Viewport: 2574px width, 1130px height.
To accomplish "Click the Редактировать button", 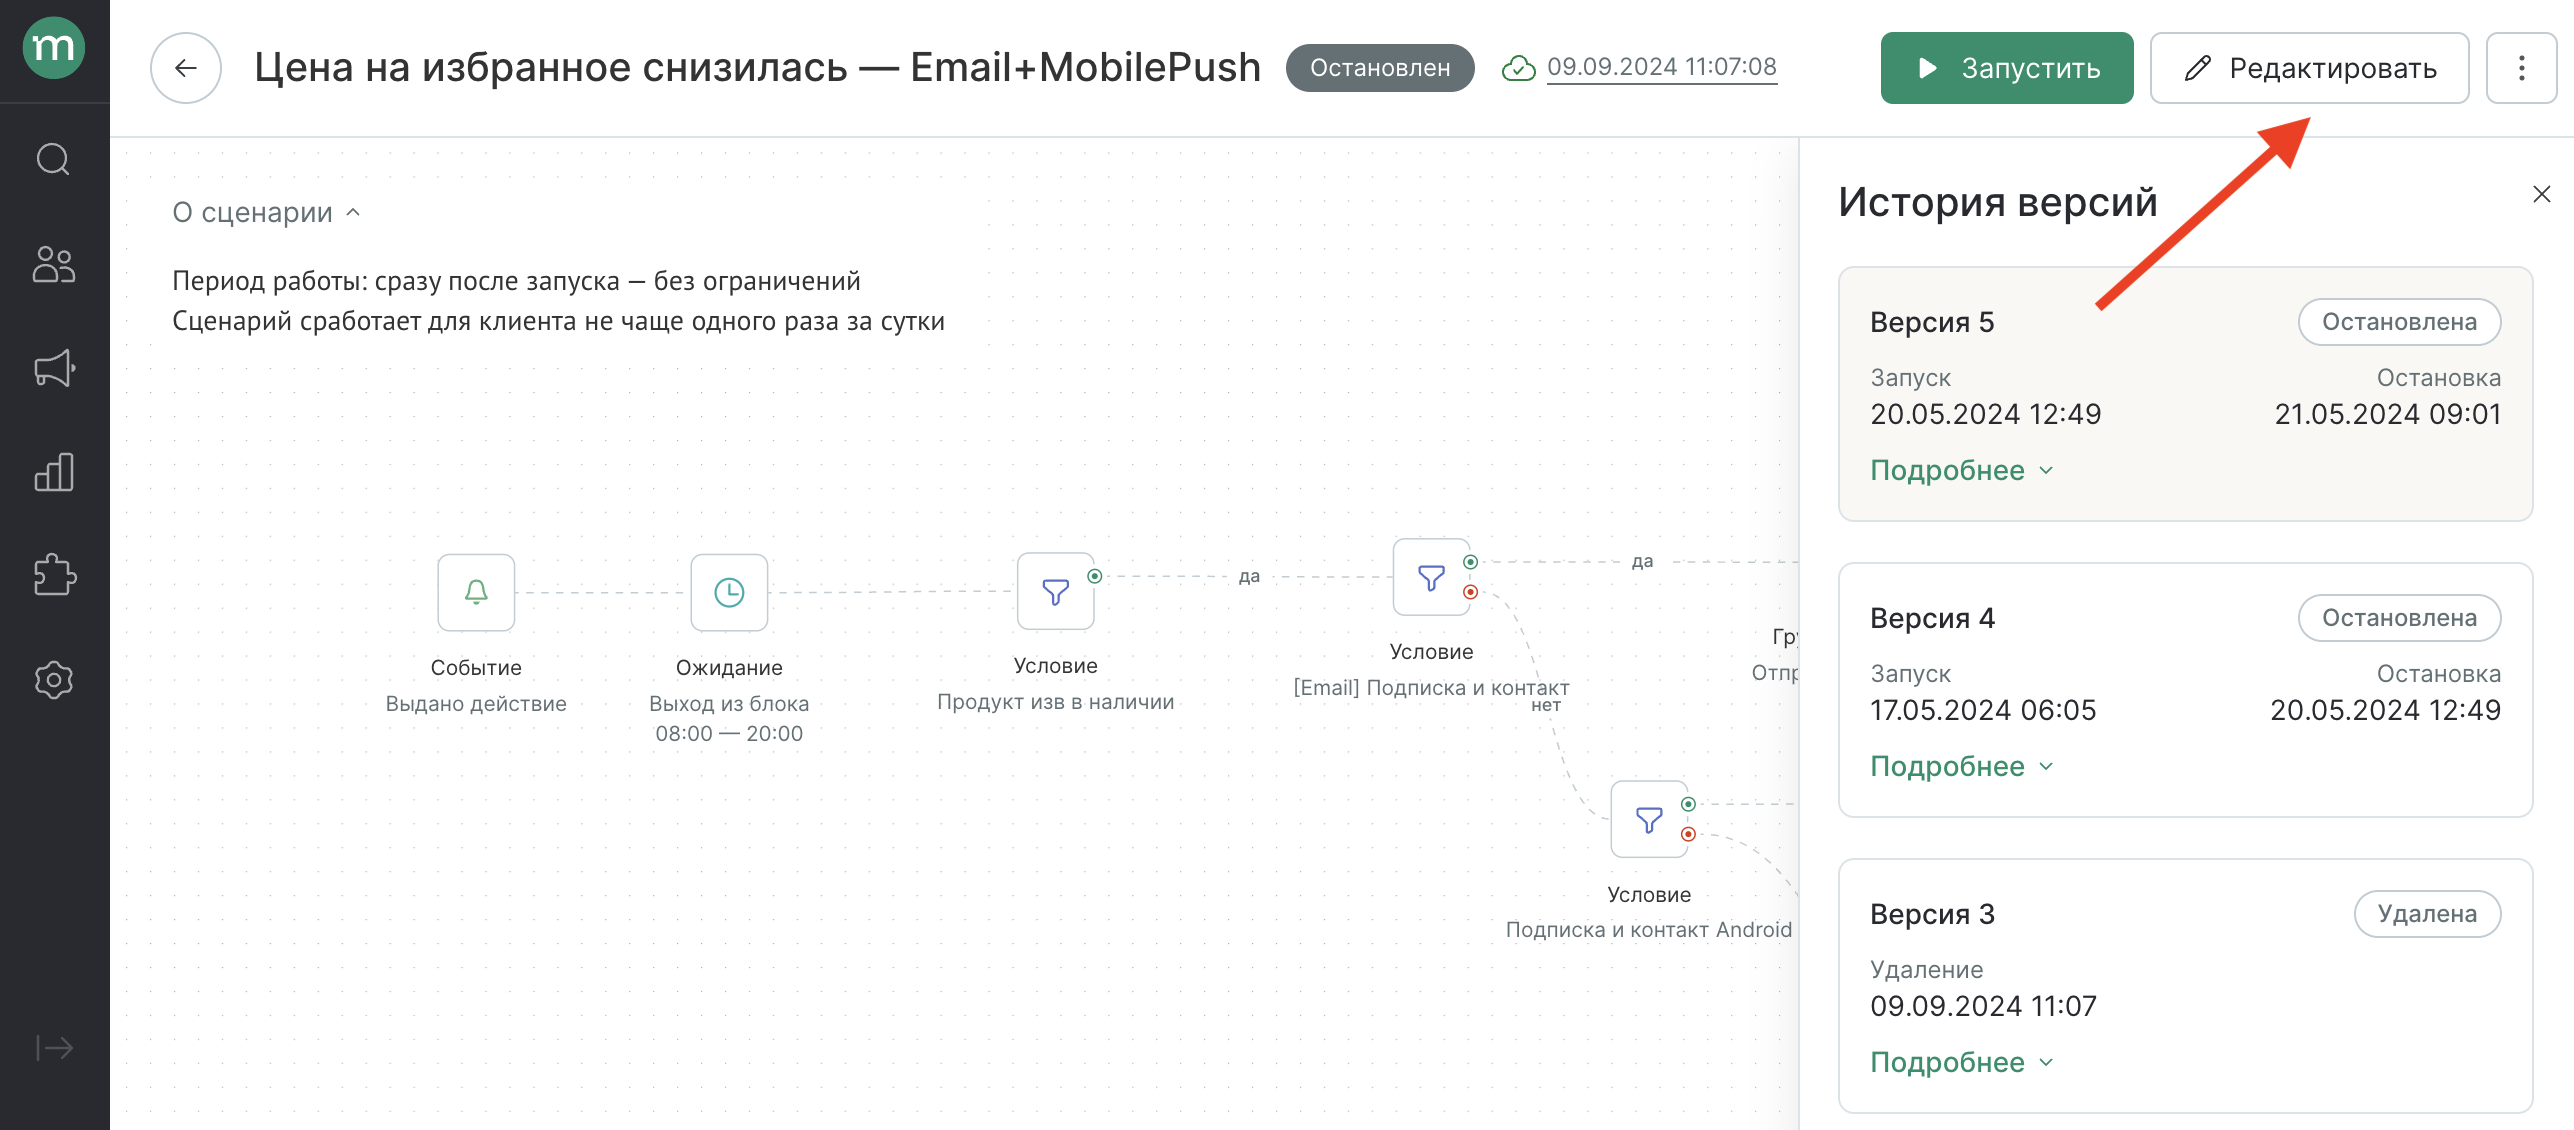I will point(2310,68).
